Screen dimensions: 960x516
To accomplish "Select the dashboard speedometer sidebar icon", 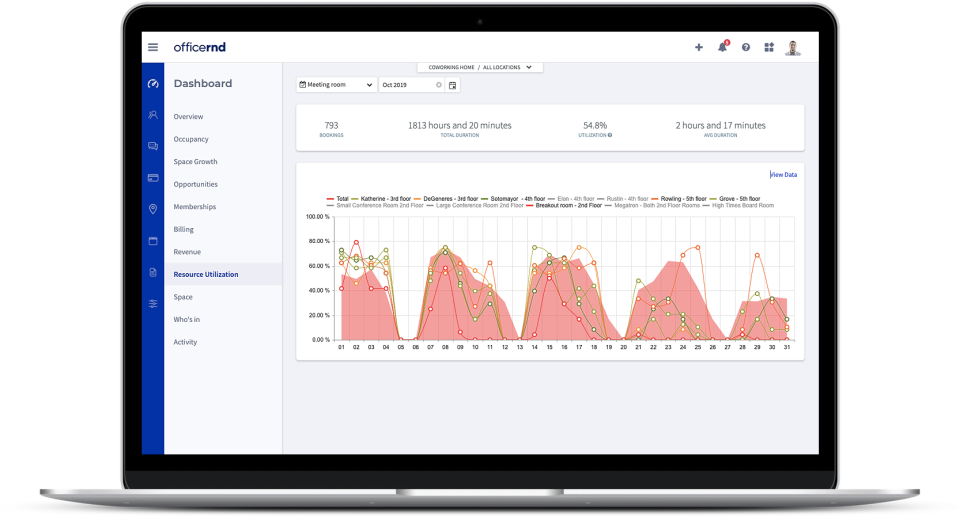I will pyautogui.click(x=153, y=84).
